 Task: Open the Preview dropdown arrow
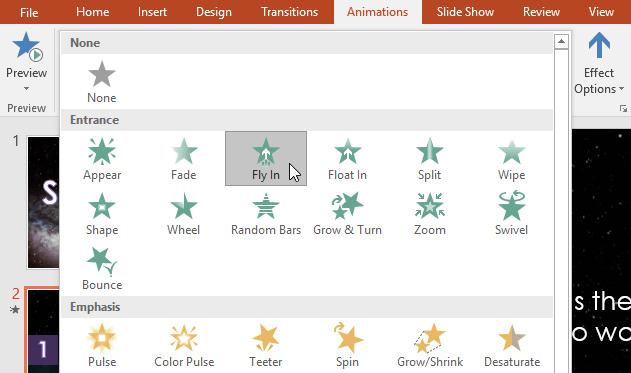(x=27, y=88)
